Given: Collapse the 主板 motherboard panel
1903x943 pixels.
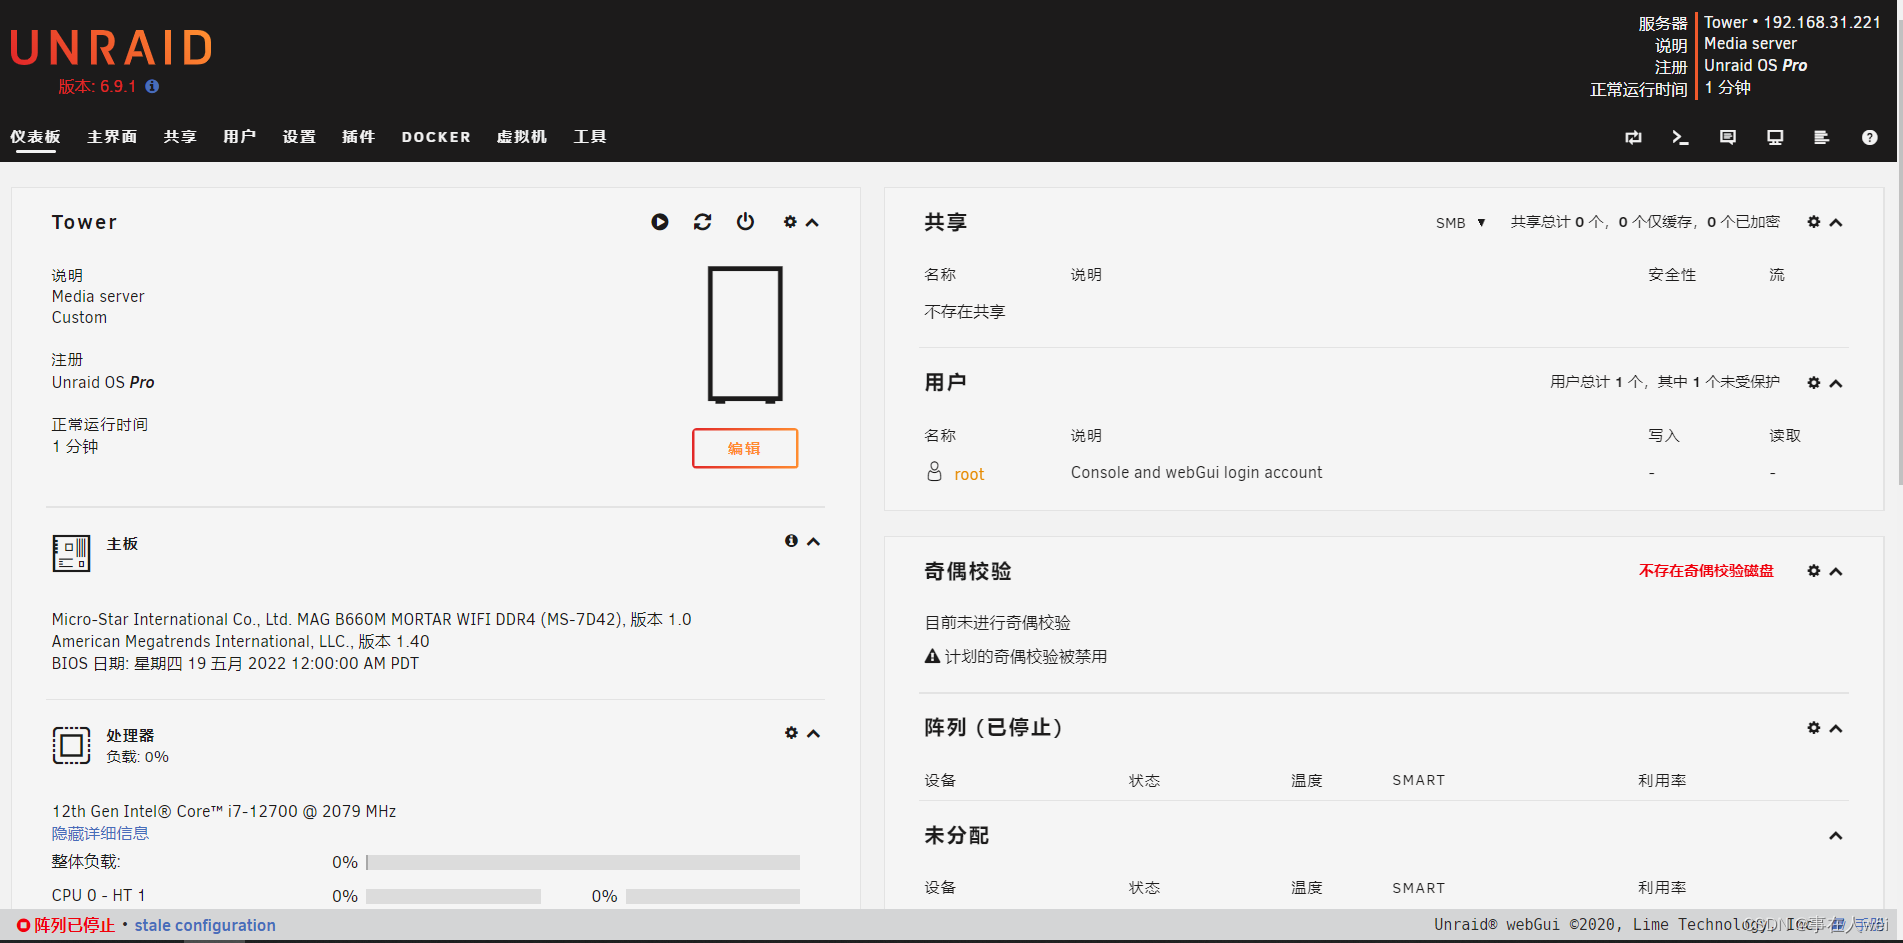Looking at the screenshot, I should pyautogui.click(x=813, y=541).
